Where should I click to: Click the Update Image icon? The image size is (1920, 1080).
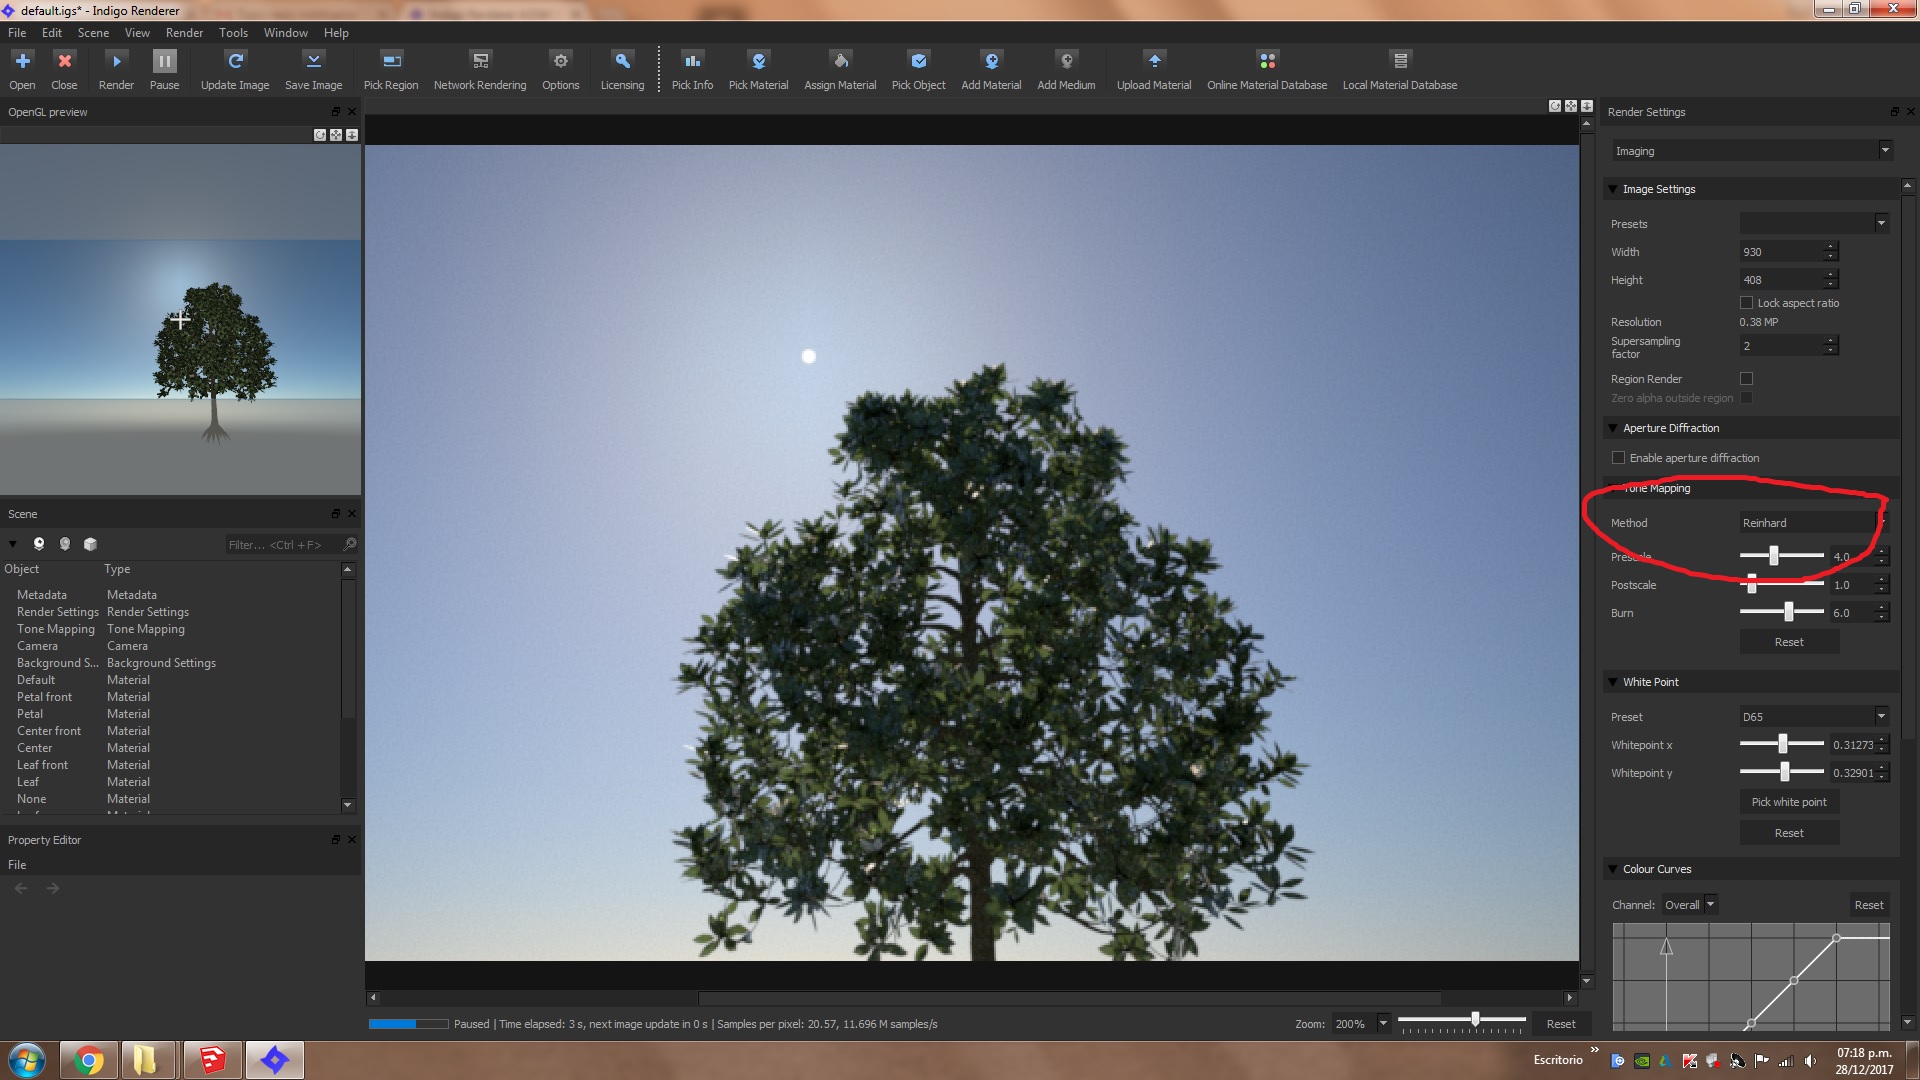pyautogui.click(x=234, y=62)
